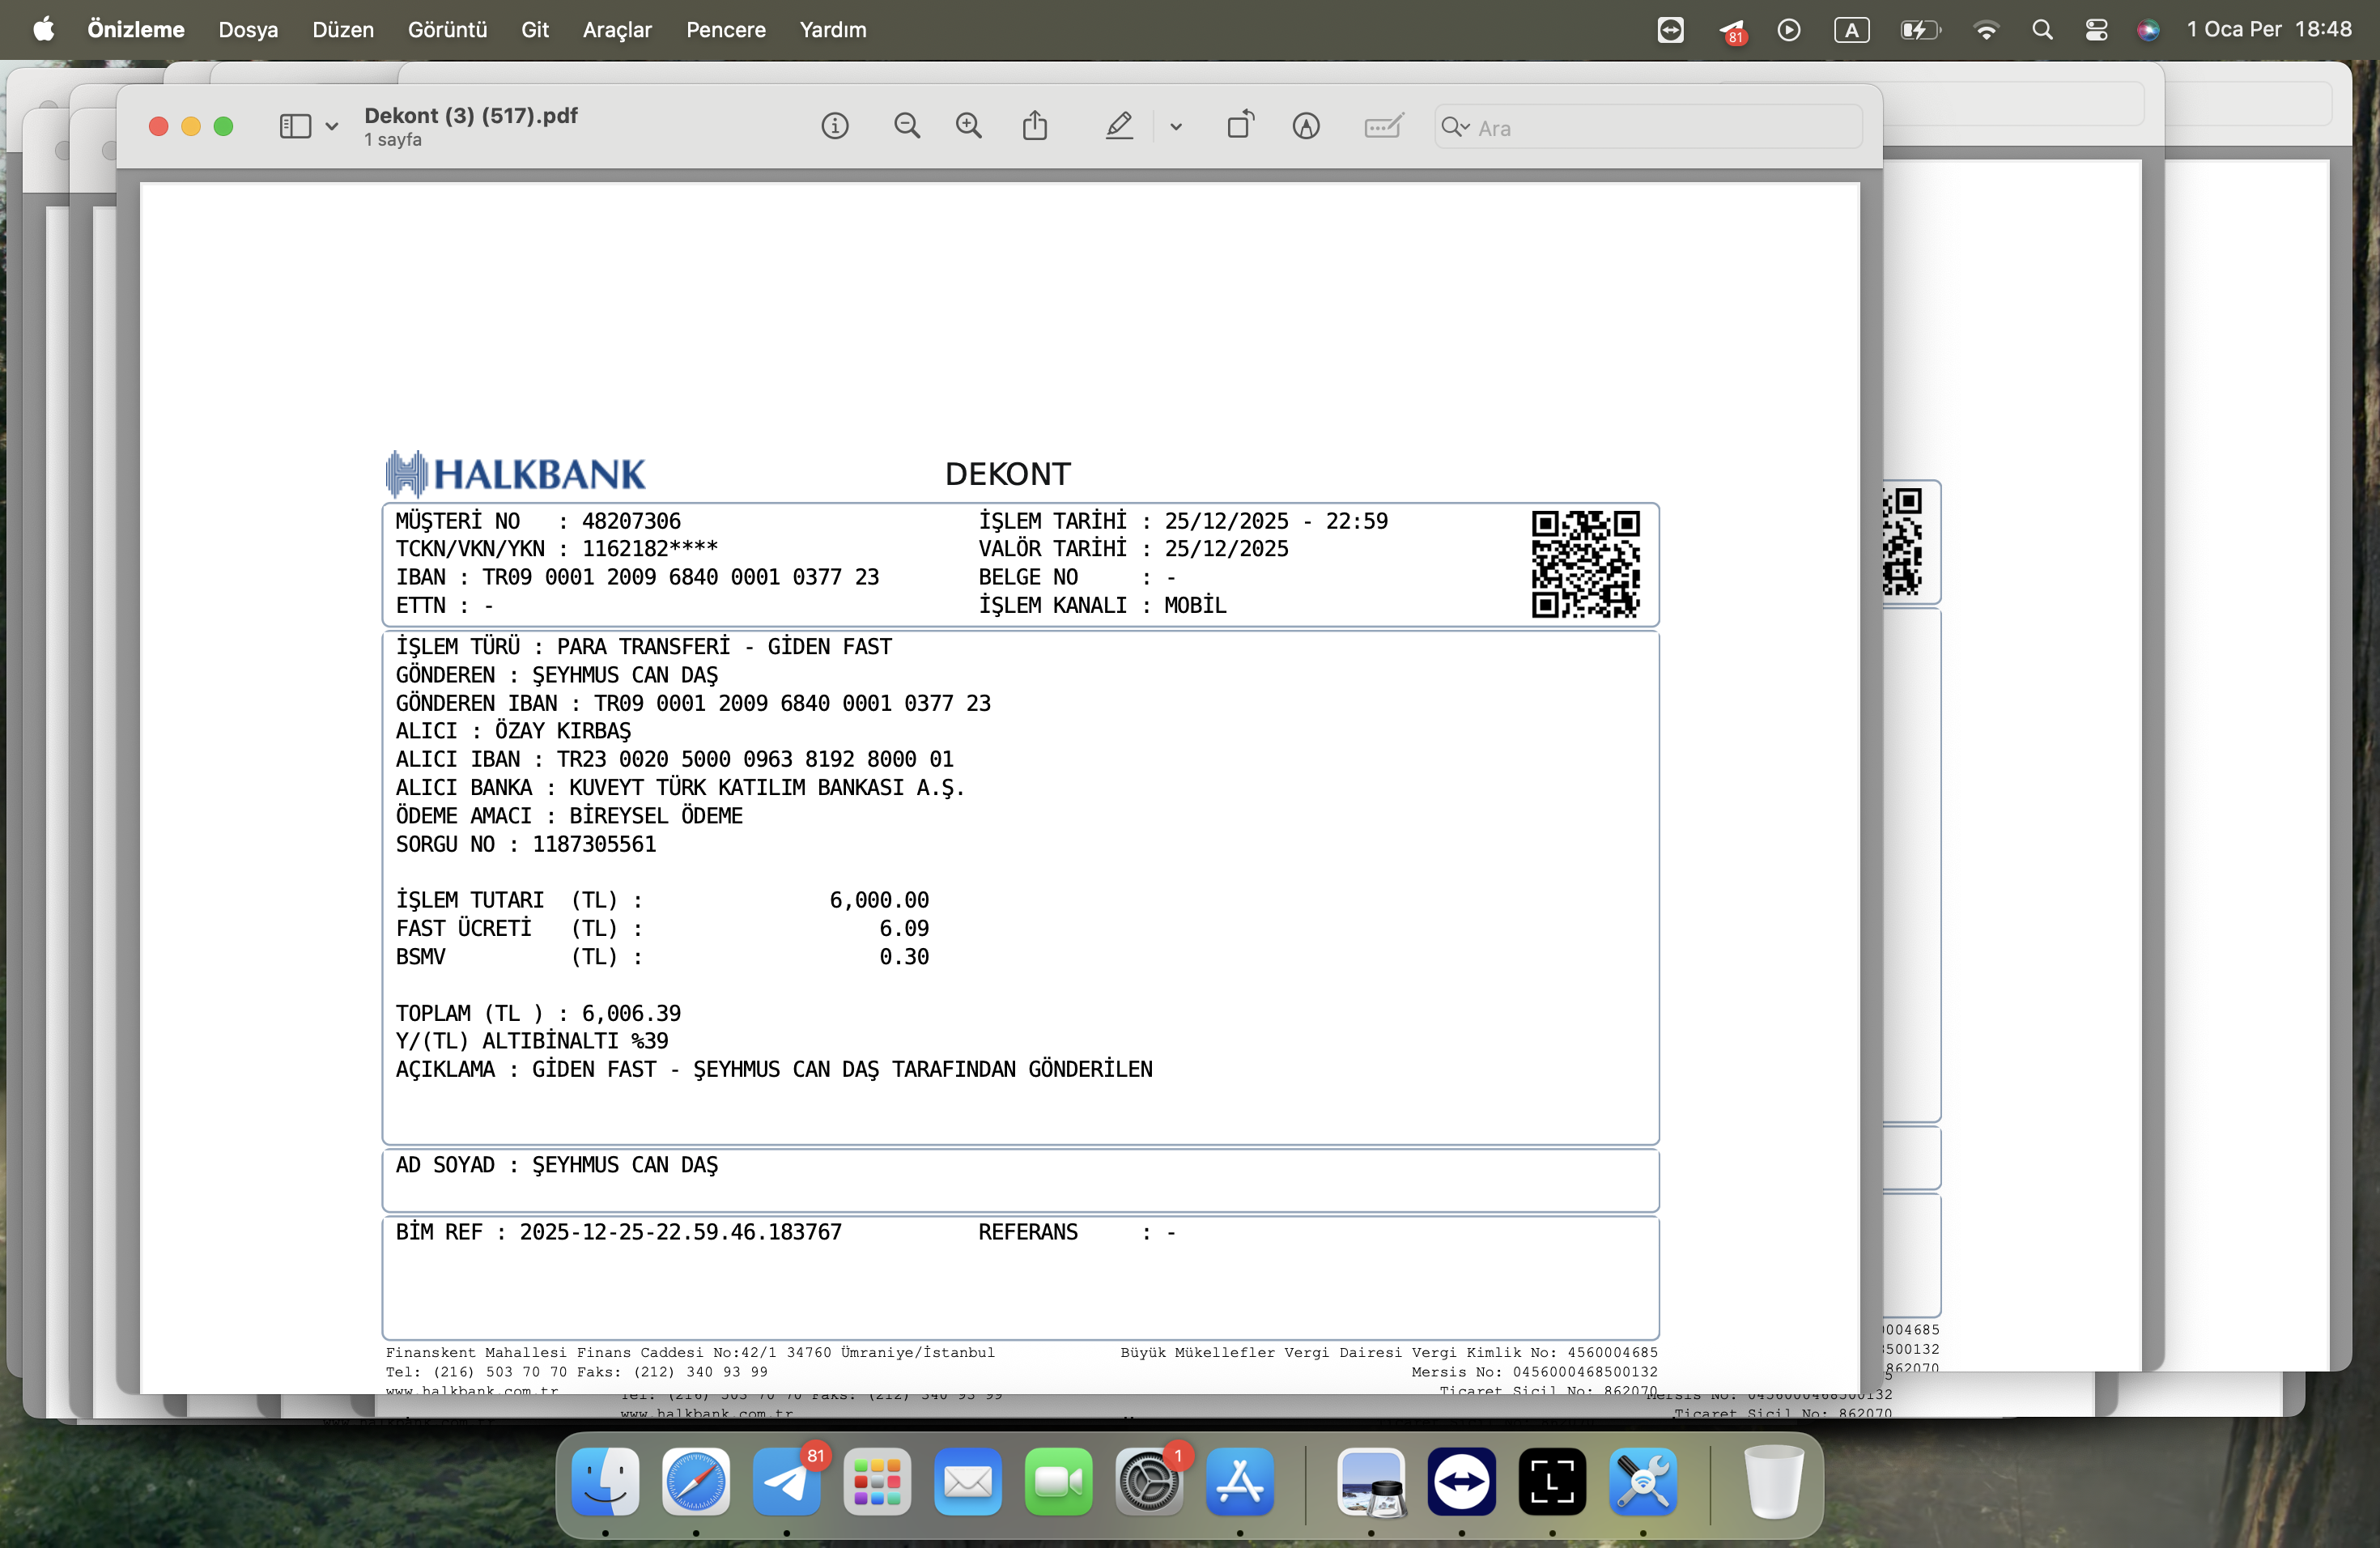This screenshot has width=2380, height=1548.
Task: Open TeamViewer from the Dock
Action: click(1462, 1481)
